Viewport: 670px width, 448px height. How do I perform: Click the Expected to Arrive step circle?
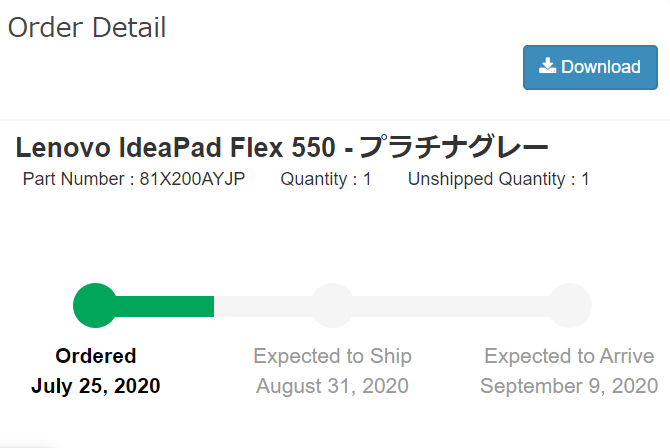pyautogui.click(x=570, y=306)
